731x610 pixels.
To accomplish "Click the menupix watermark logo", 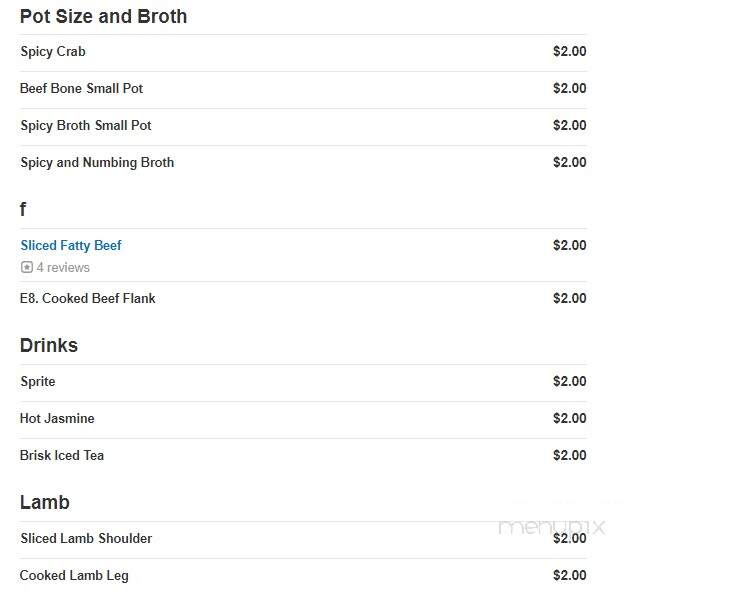I will (x=552, y=527).
